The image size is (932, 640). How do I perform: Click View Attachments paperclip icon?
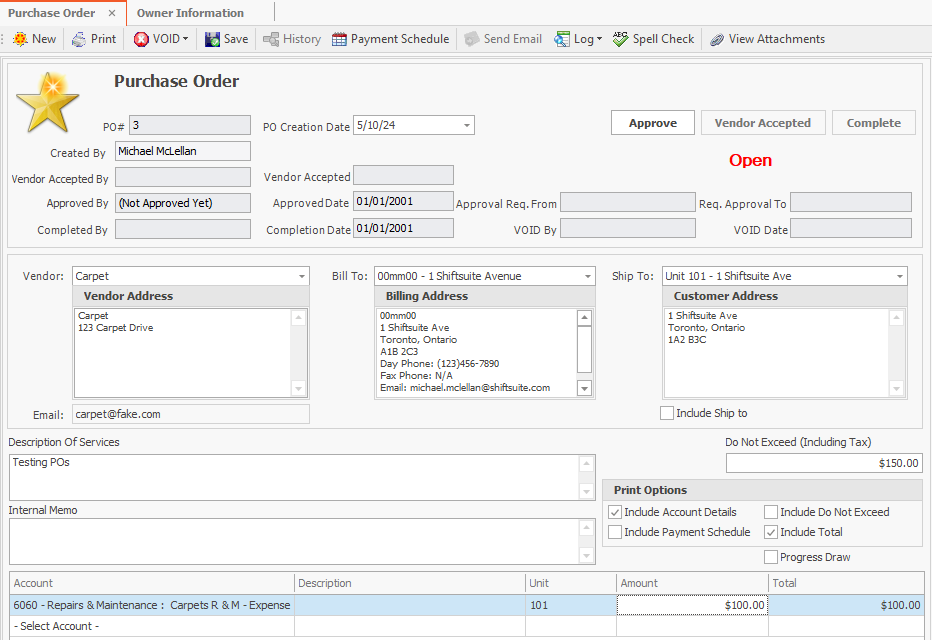717,39
